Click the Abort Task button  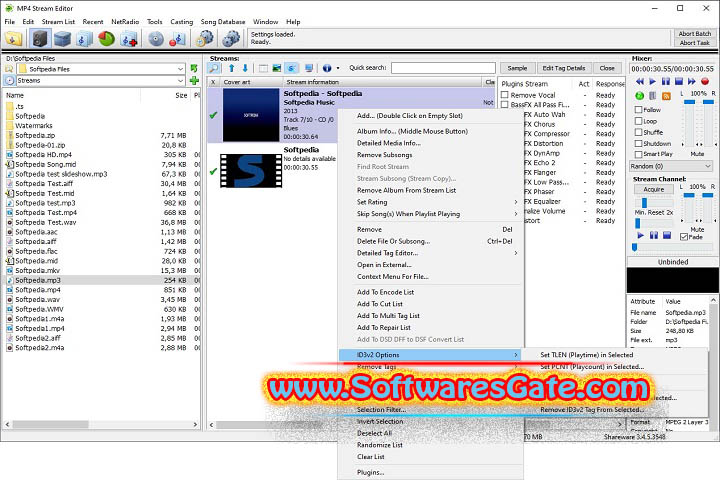pos(694,43)
